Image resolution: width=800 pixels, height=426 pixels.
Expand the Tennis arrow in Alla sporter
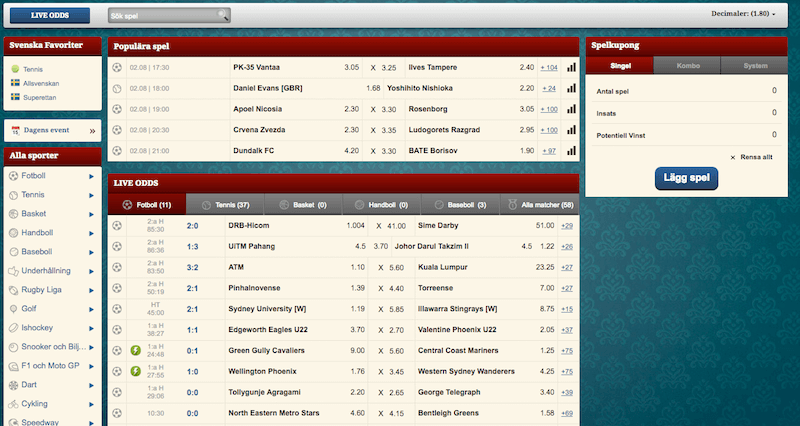pos(91,195)
